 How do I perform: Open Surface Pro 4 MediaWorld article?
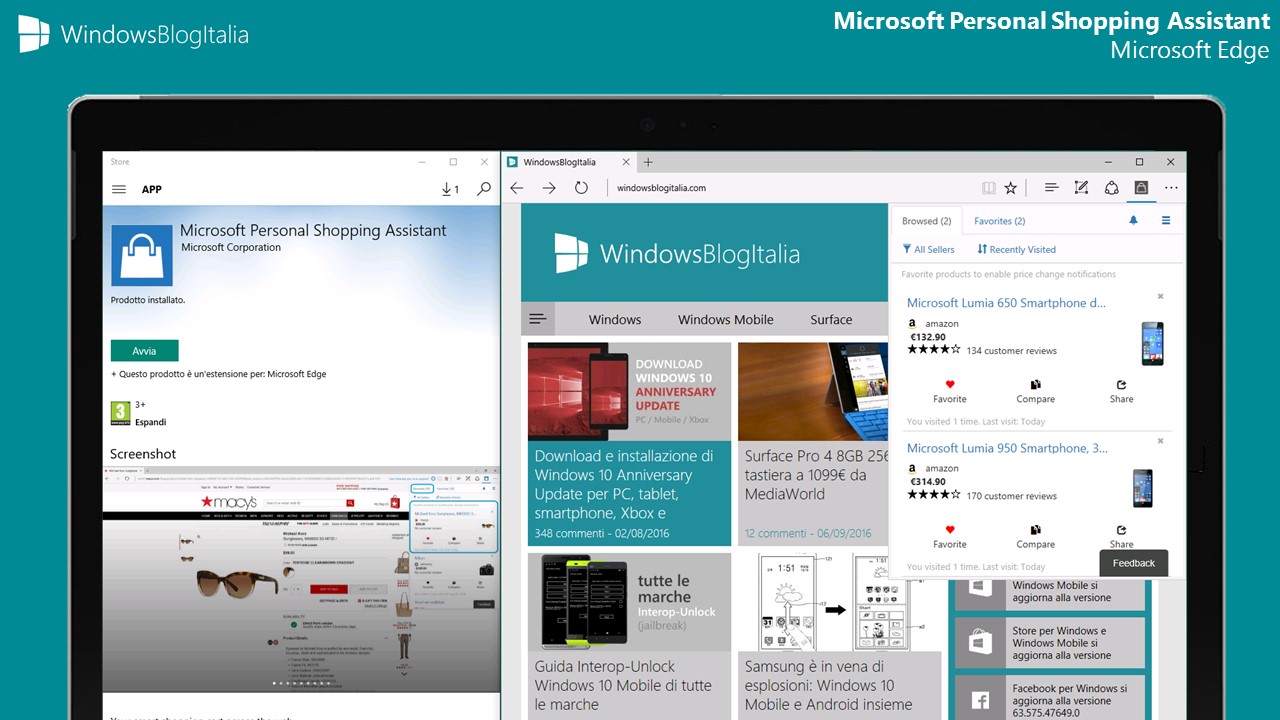point(813,444)
